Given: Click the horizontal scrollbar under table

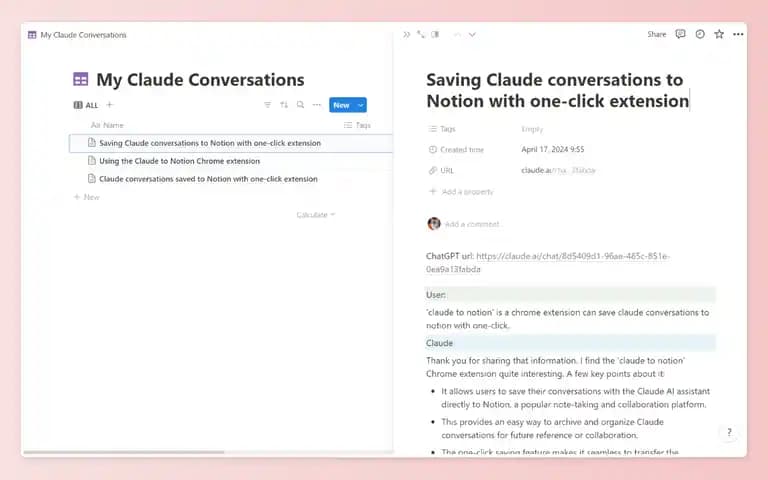Looking at the screenshot, I should click(x=123, y=452).
